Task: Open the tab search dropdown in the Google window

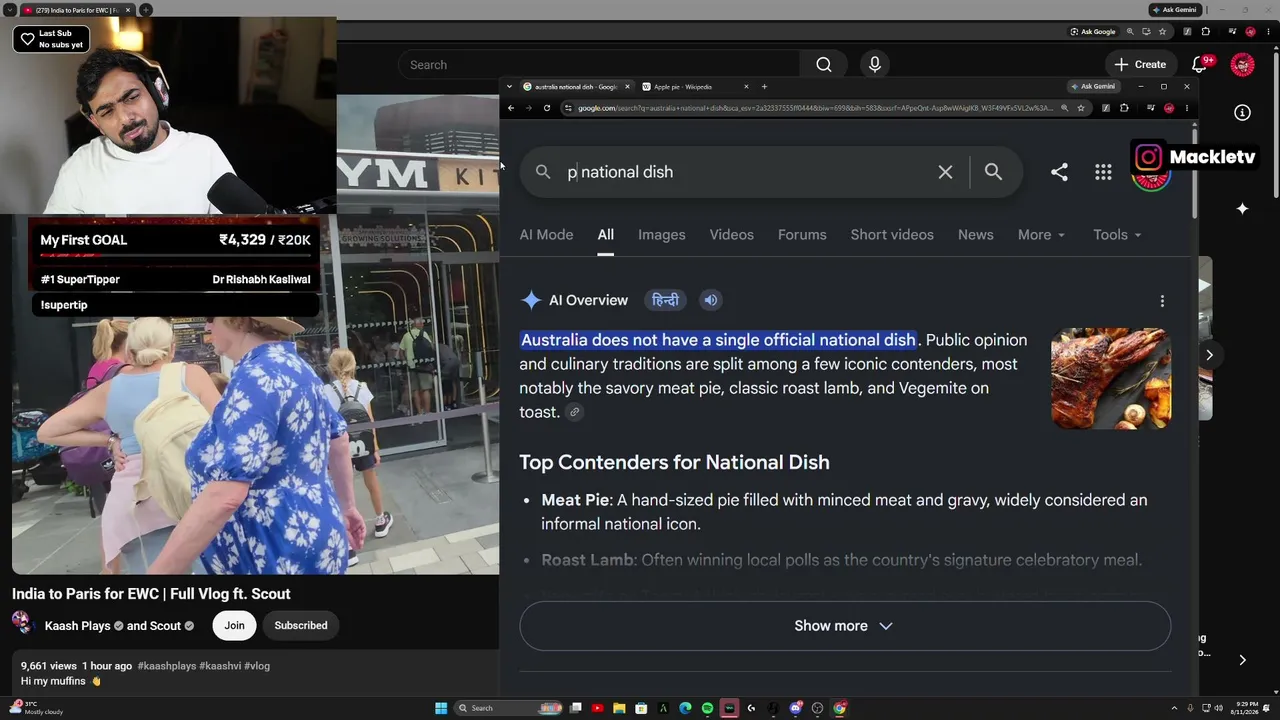Action: pos(509,87)
